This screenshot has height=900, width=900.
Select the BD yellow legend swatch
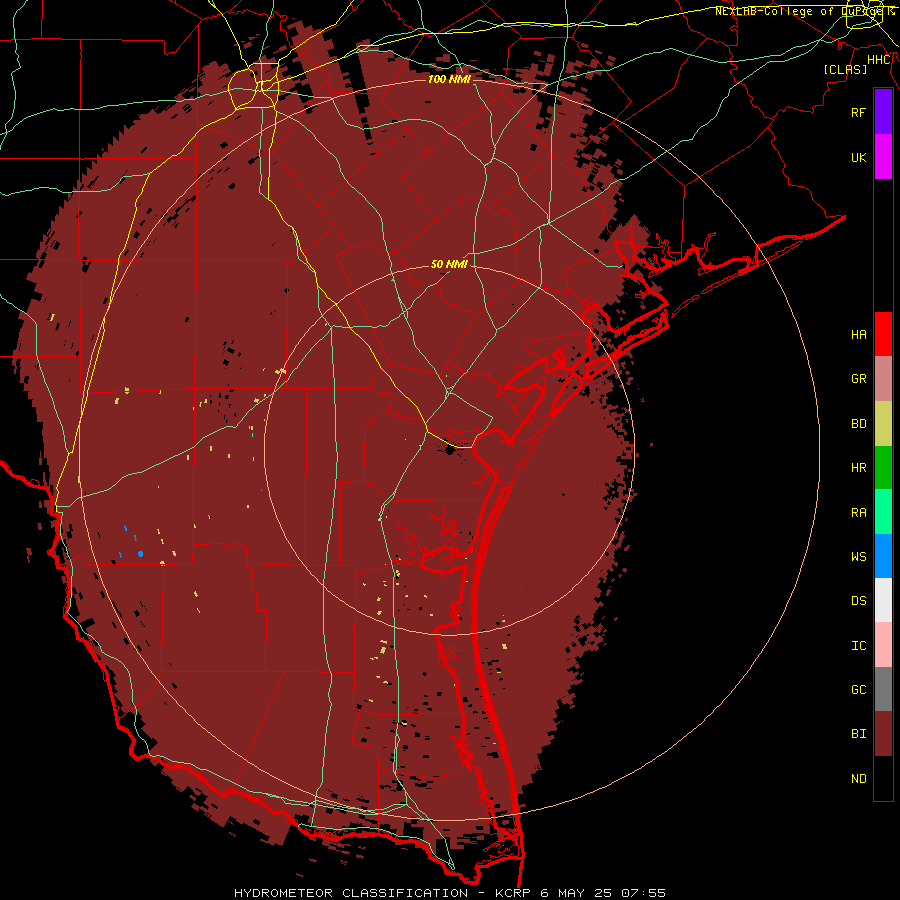(883, 424)
